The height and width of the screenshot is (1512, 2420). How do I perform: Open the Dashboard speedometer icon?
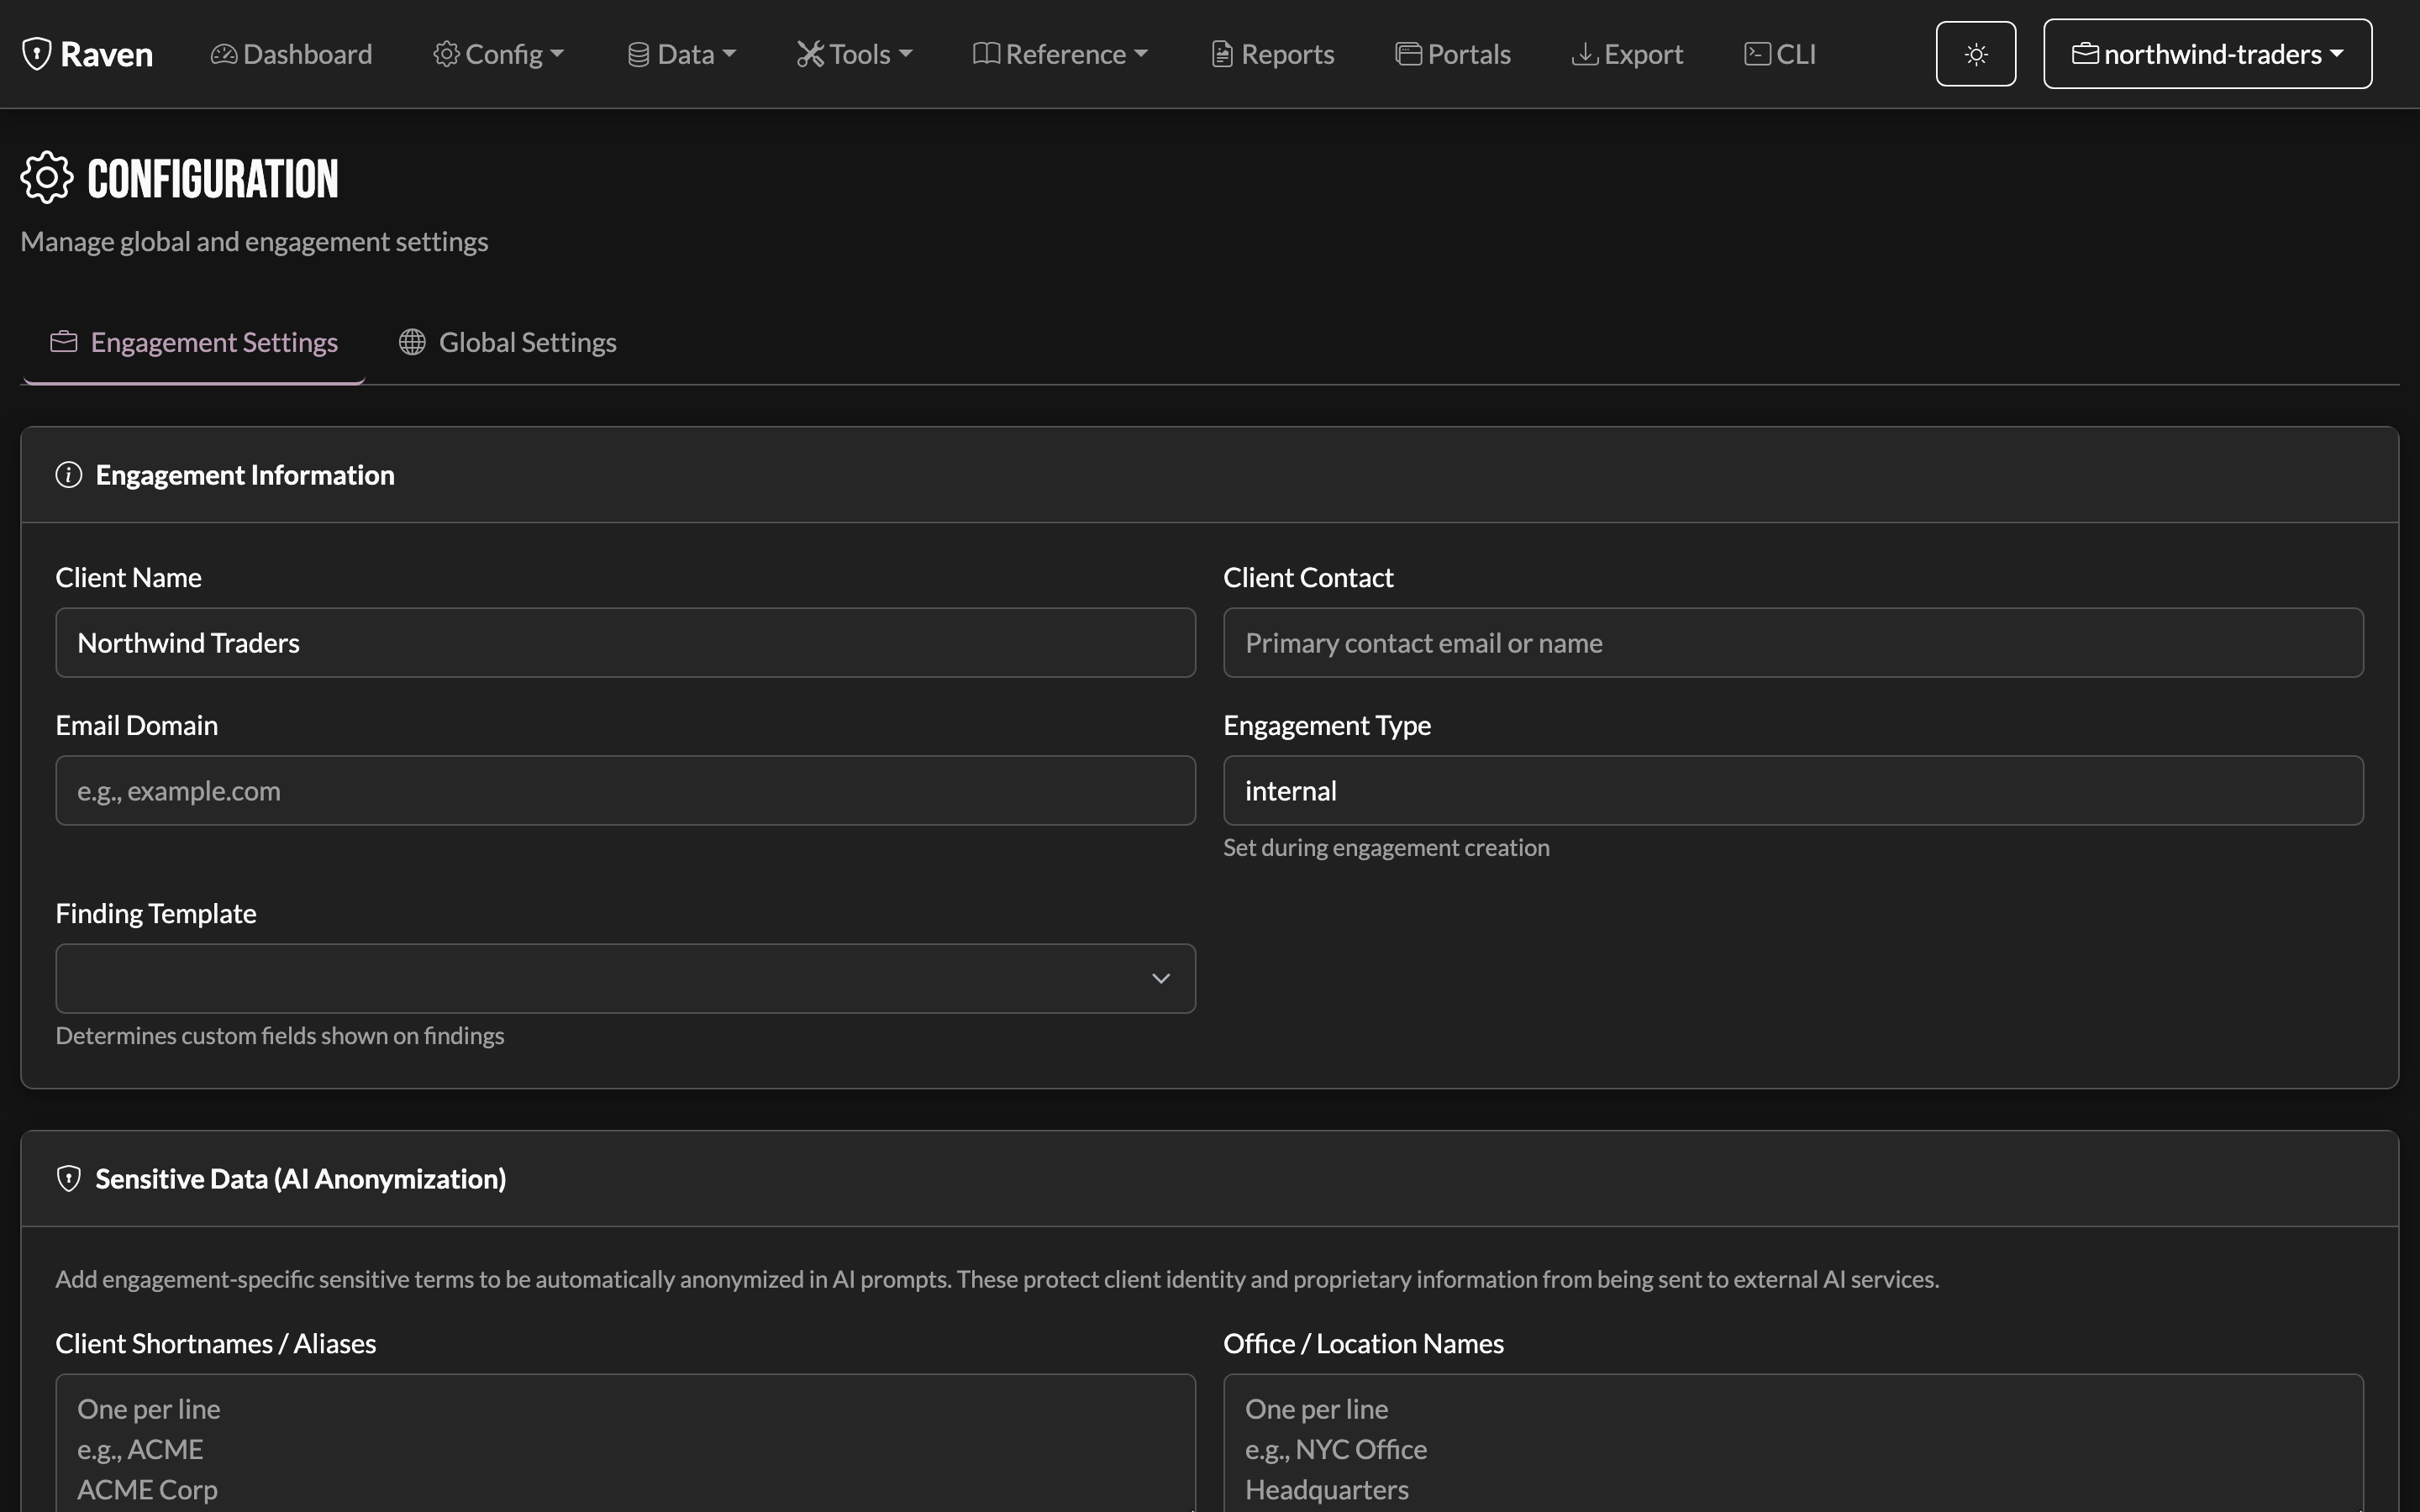(224, 54)
